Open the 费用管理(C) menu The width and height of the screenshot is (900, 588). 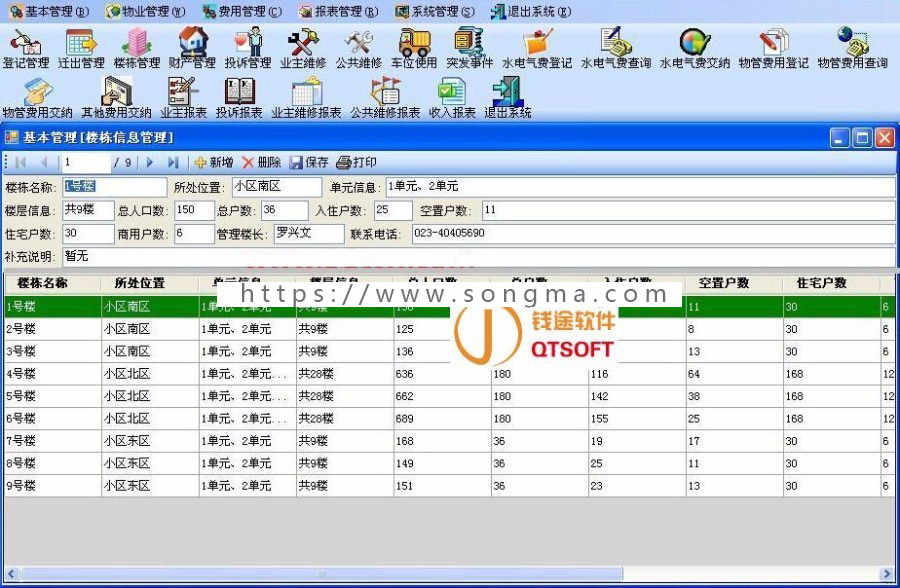tap(242, 11)
